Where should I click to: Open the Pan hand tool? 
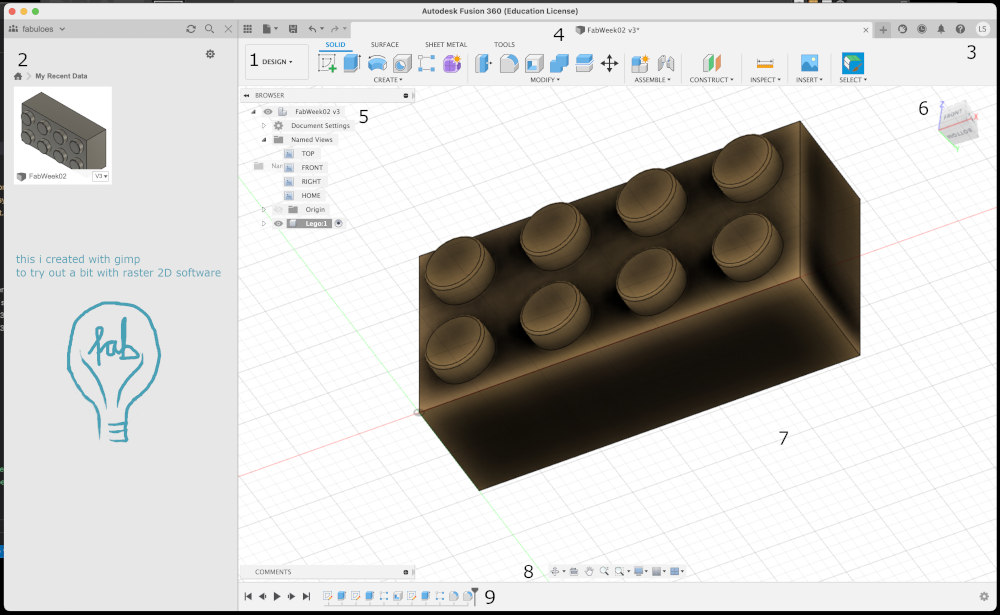(589, 571)
